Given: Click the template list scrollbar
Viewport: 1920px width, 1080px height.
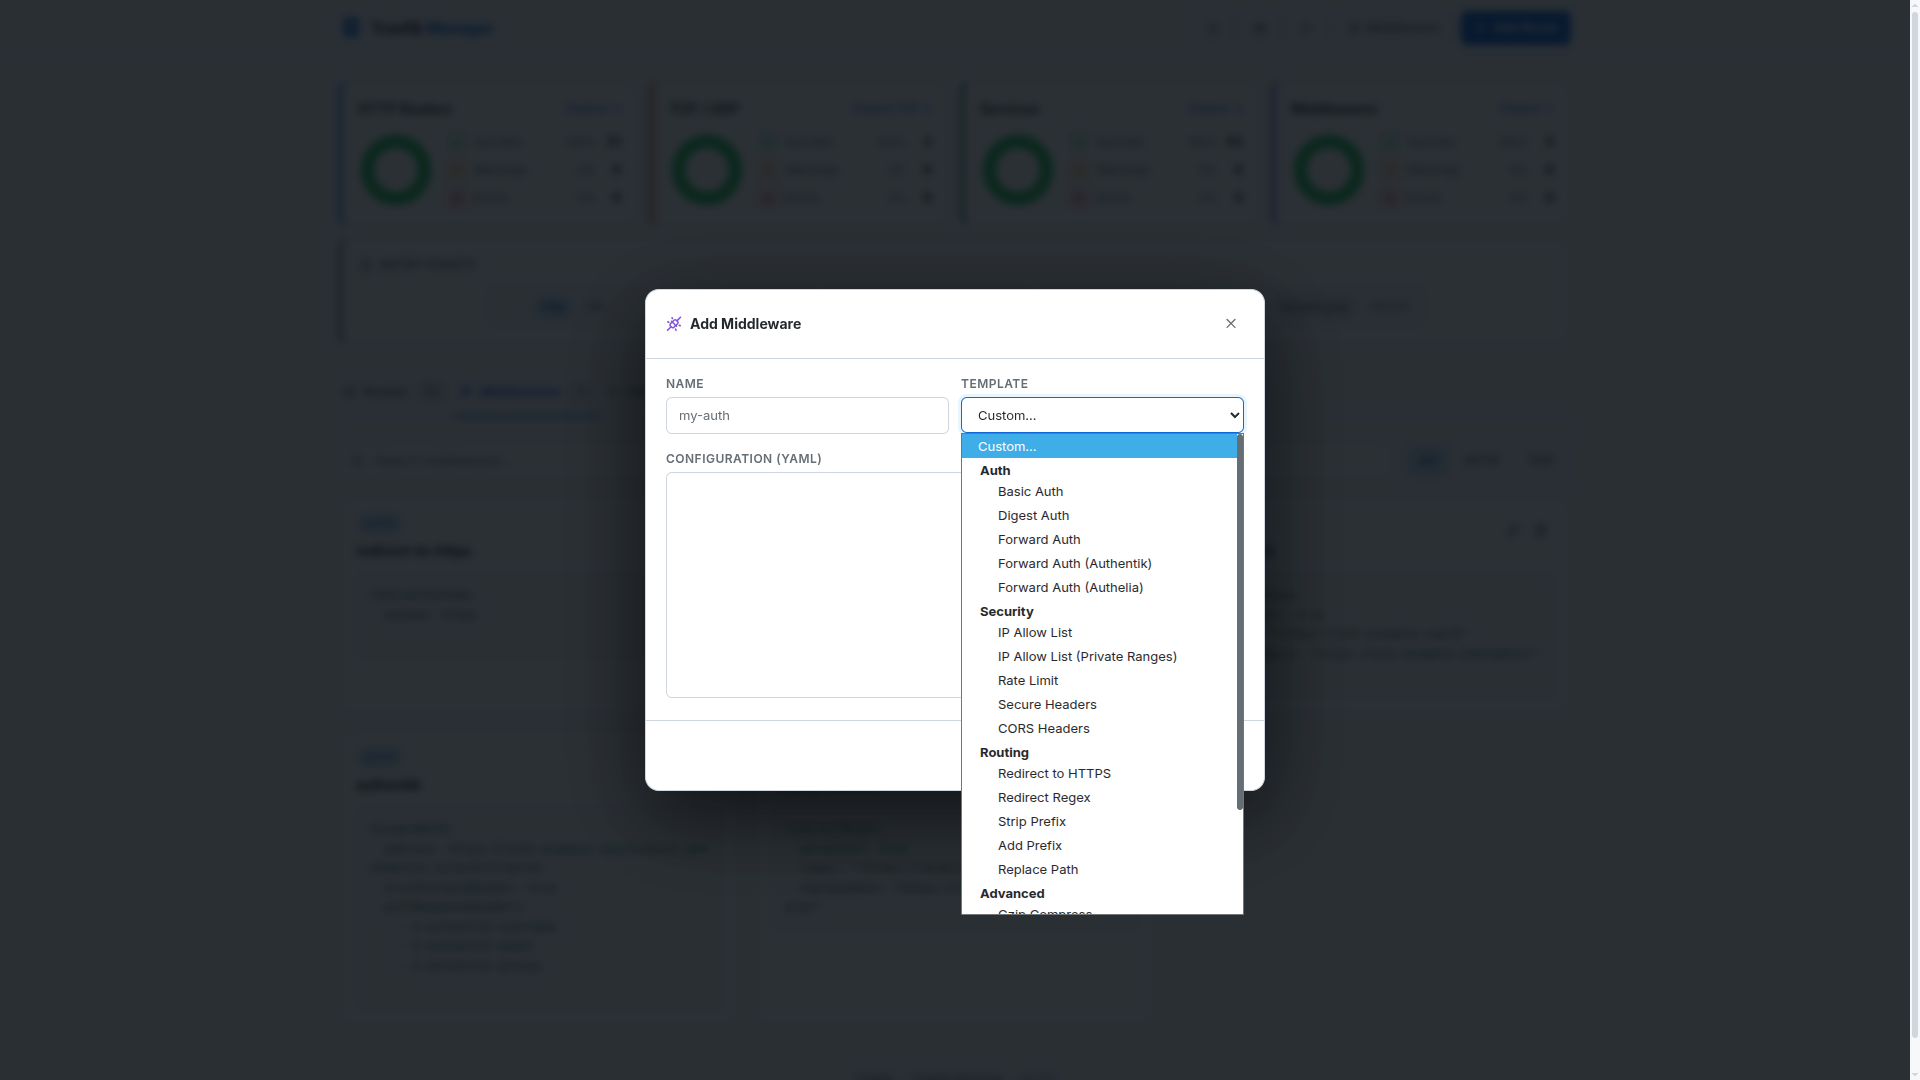Looking at the screenshot, I should tap(1239, 620).
